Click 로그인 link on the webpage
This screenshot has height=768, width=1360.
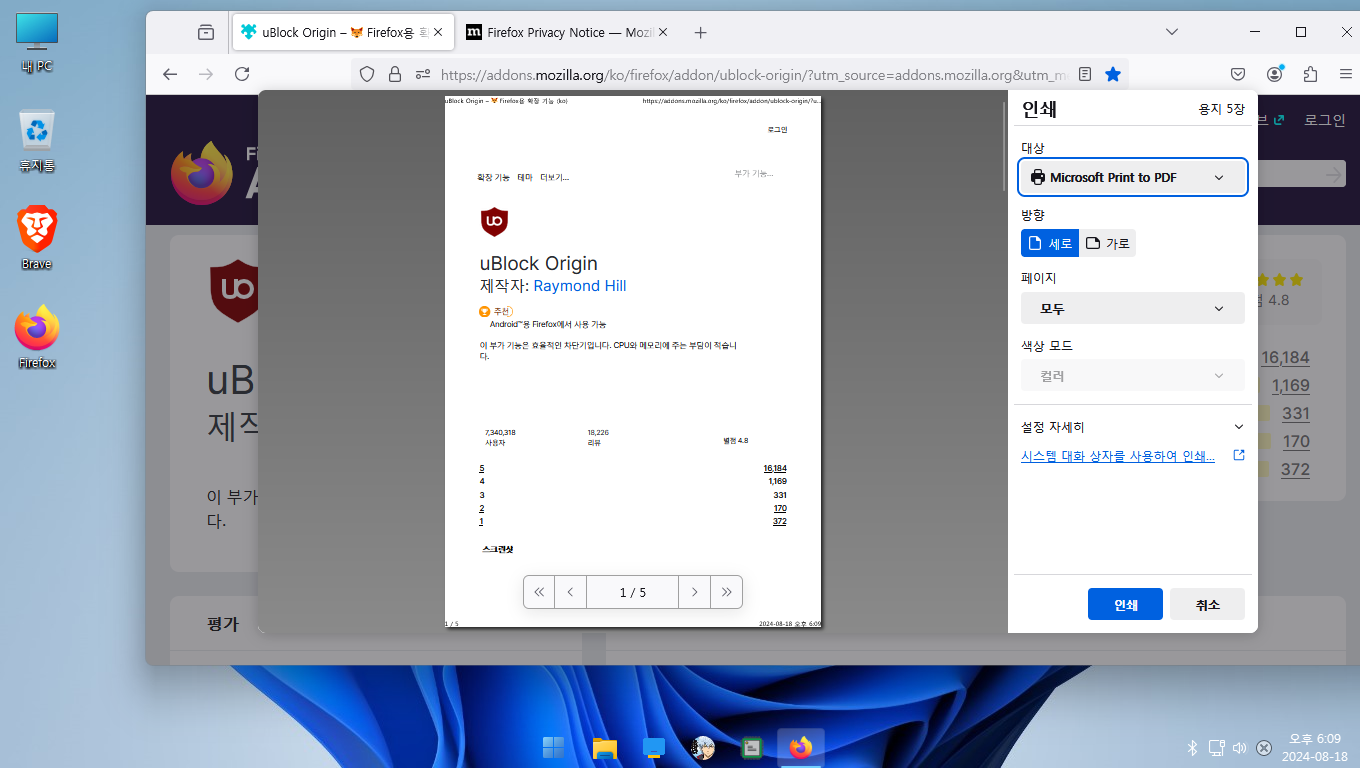1324,120
